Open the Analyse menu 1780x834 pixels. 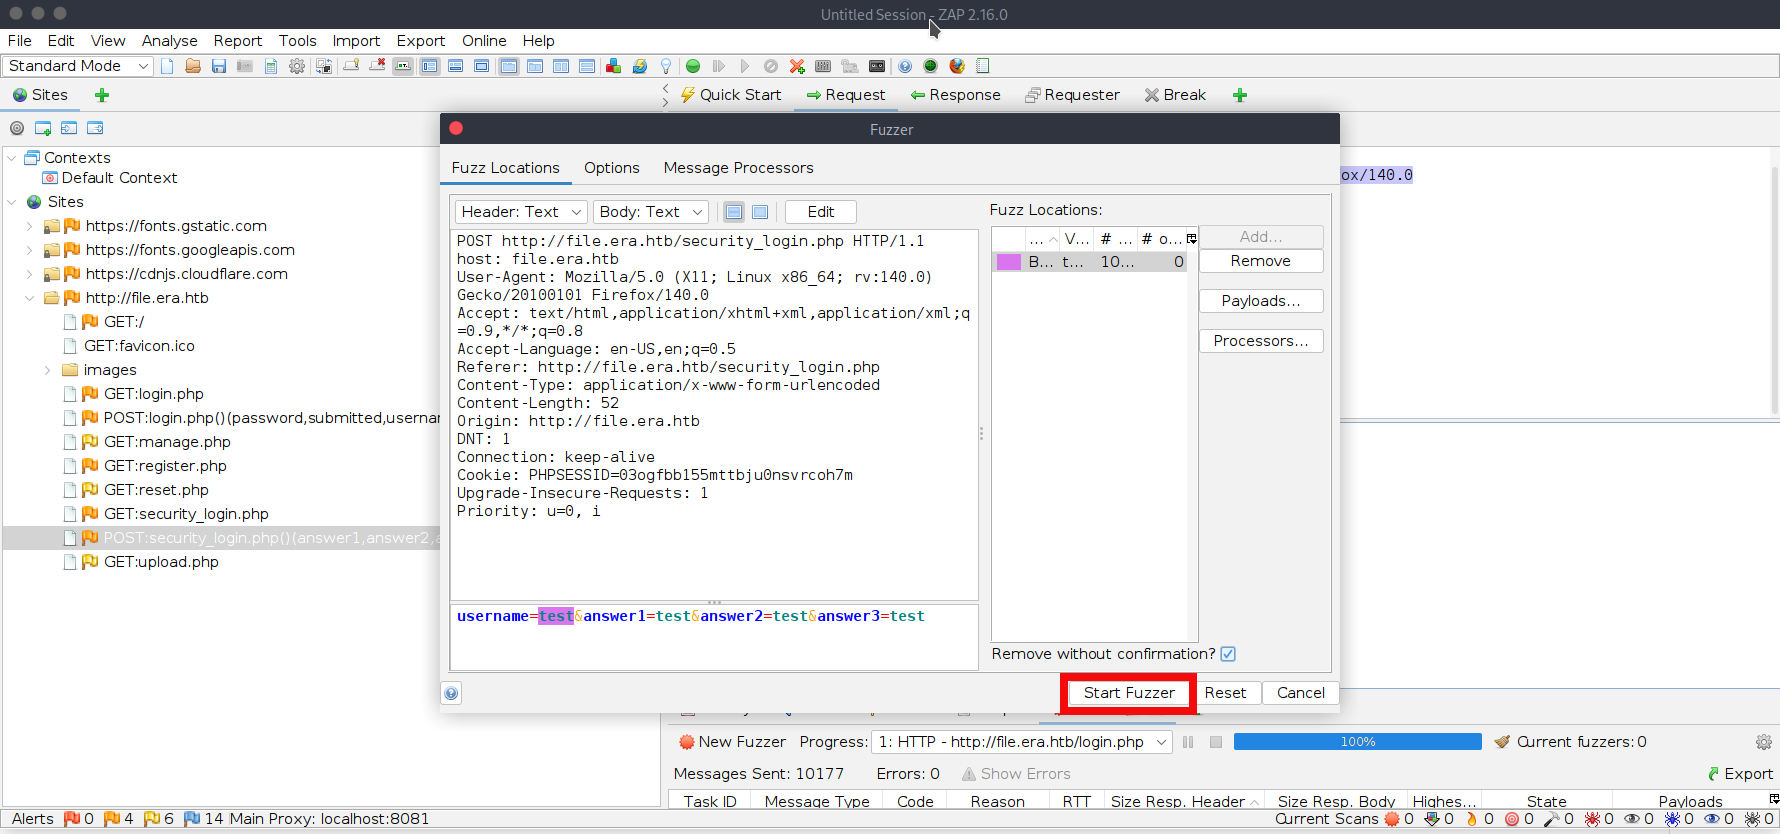pyautogui.click(x=169, y=41)
